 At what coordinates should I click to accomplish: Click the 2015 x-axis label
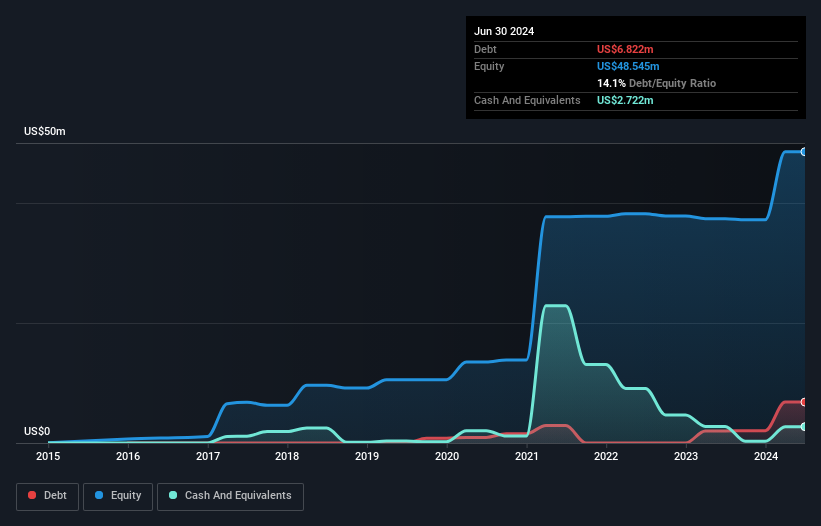coord(48,456)
